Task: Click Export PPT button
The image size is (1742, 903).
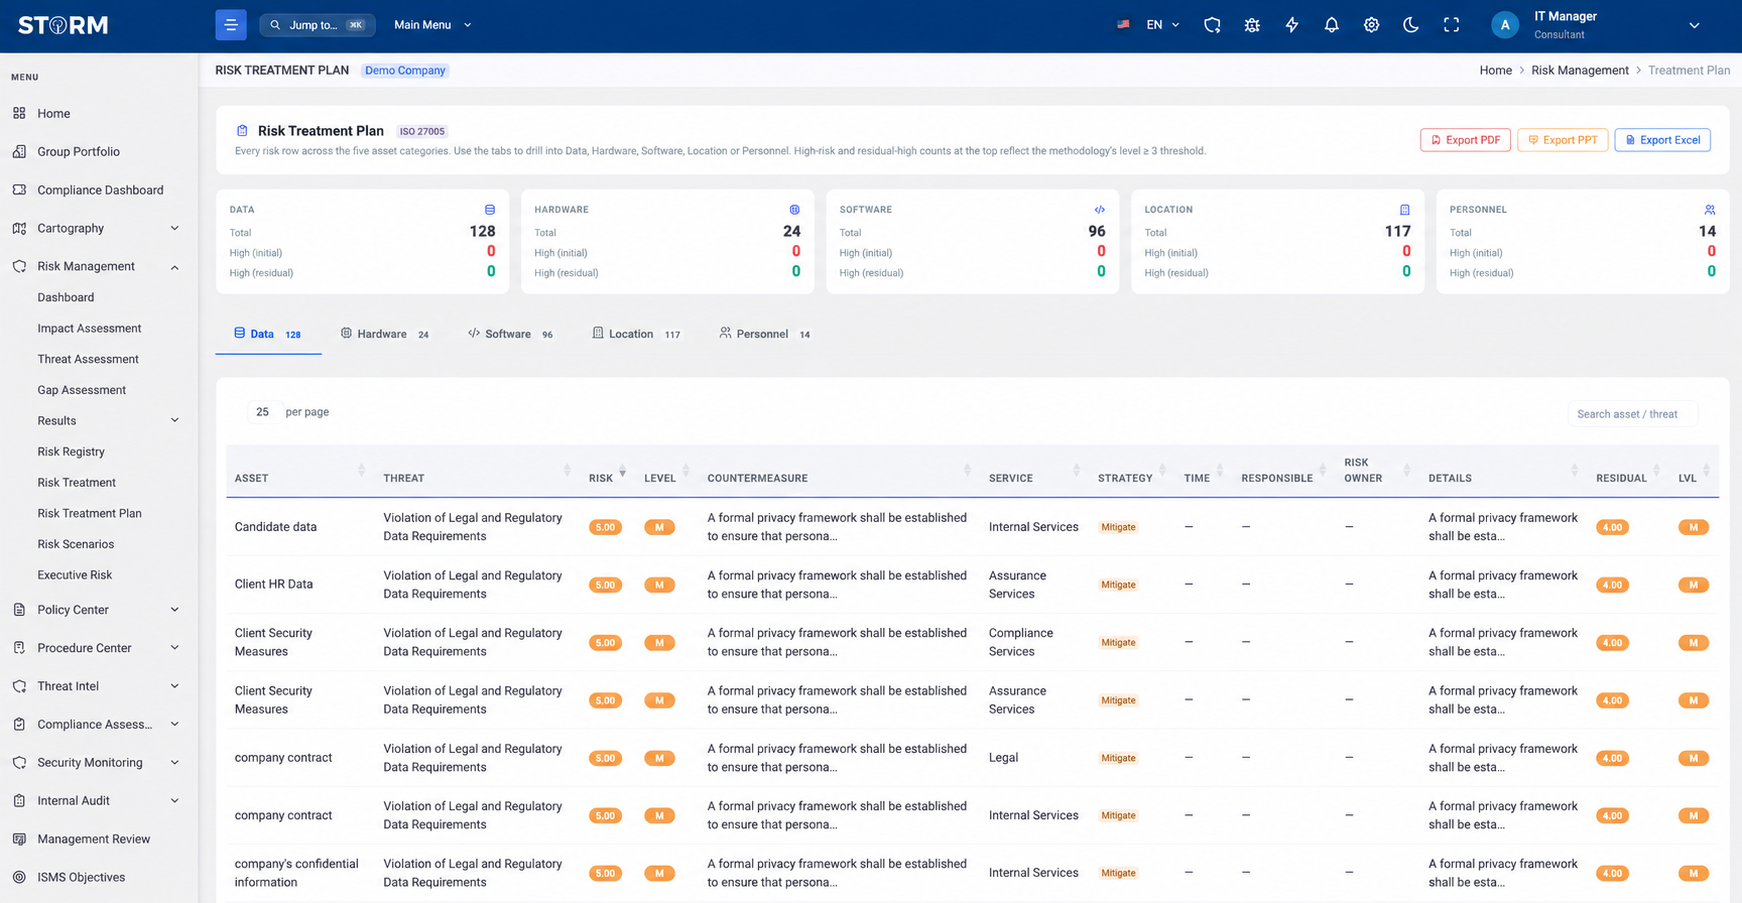Action: point(1562,140)
